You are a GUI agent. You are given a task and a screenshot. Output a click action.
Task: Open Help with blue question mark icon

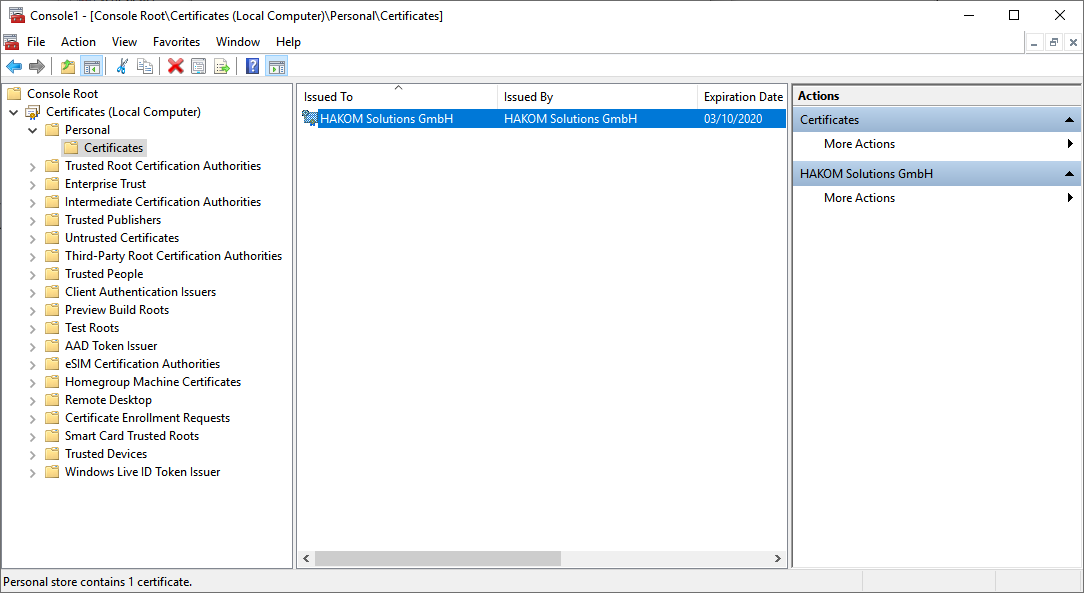(x=252, y=67)
